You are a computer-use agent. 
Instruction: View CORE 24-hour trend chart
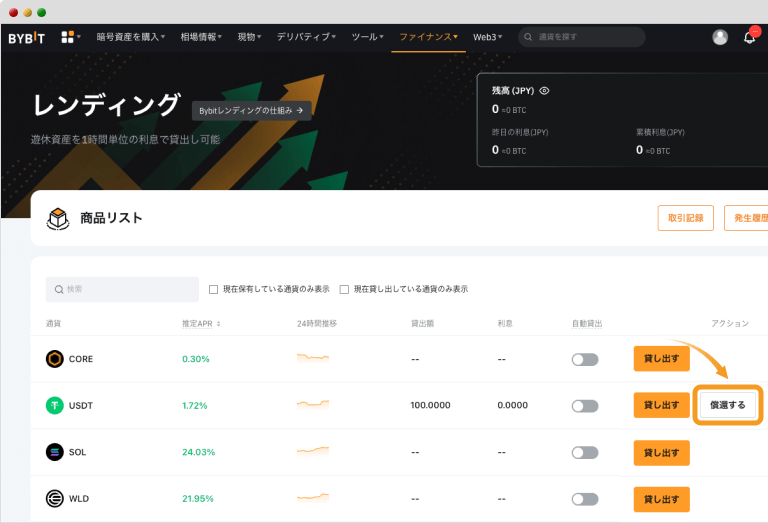pos(312,357)
